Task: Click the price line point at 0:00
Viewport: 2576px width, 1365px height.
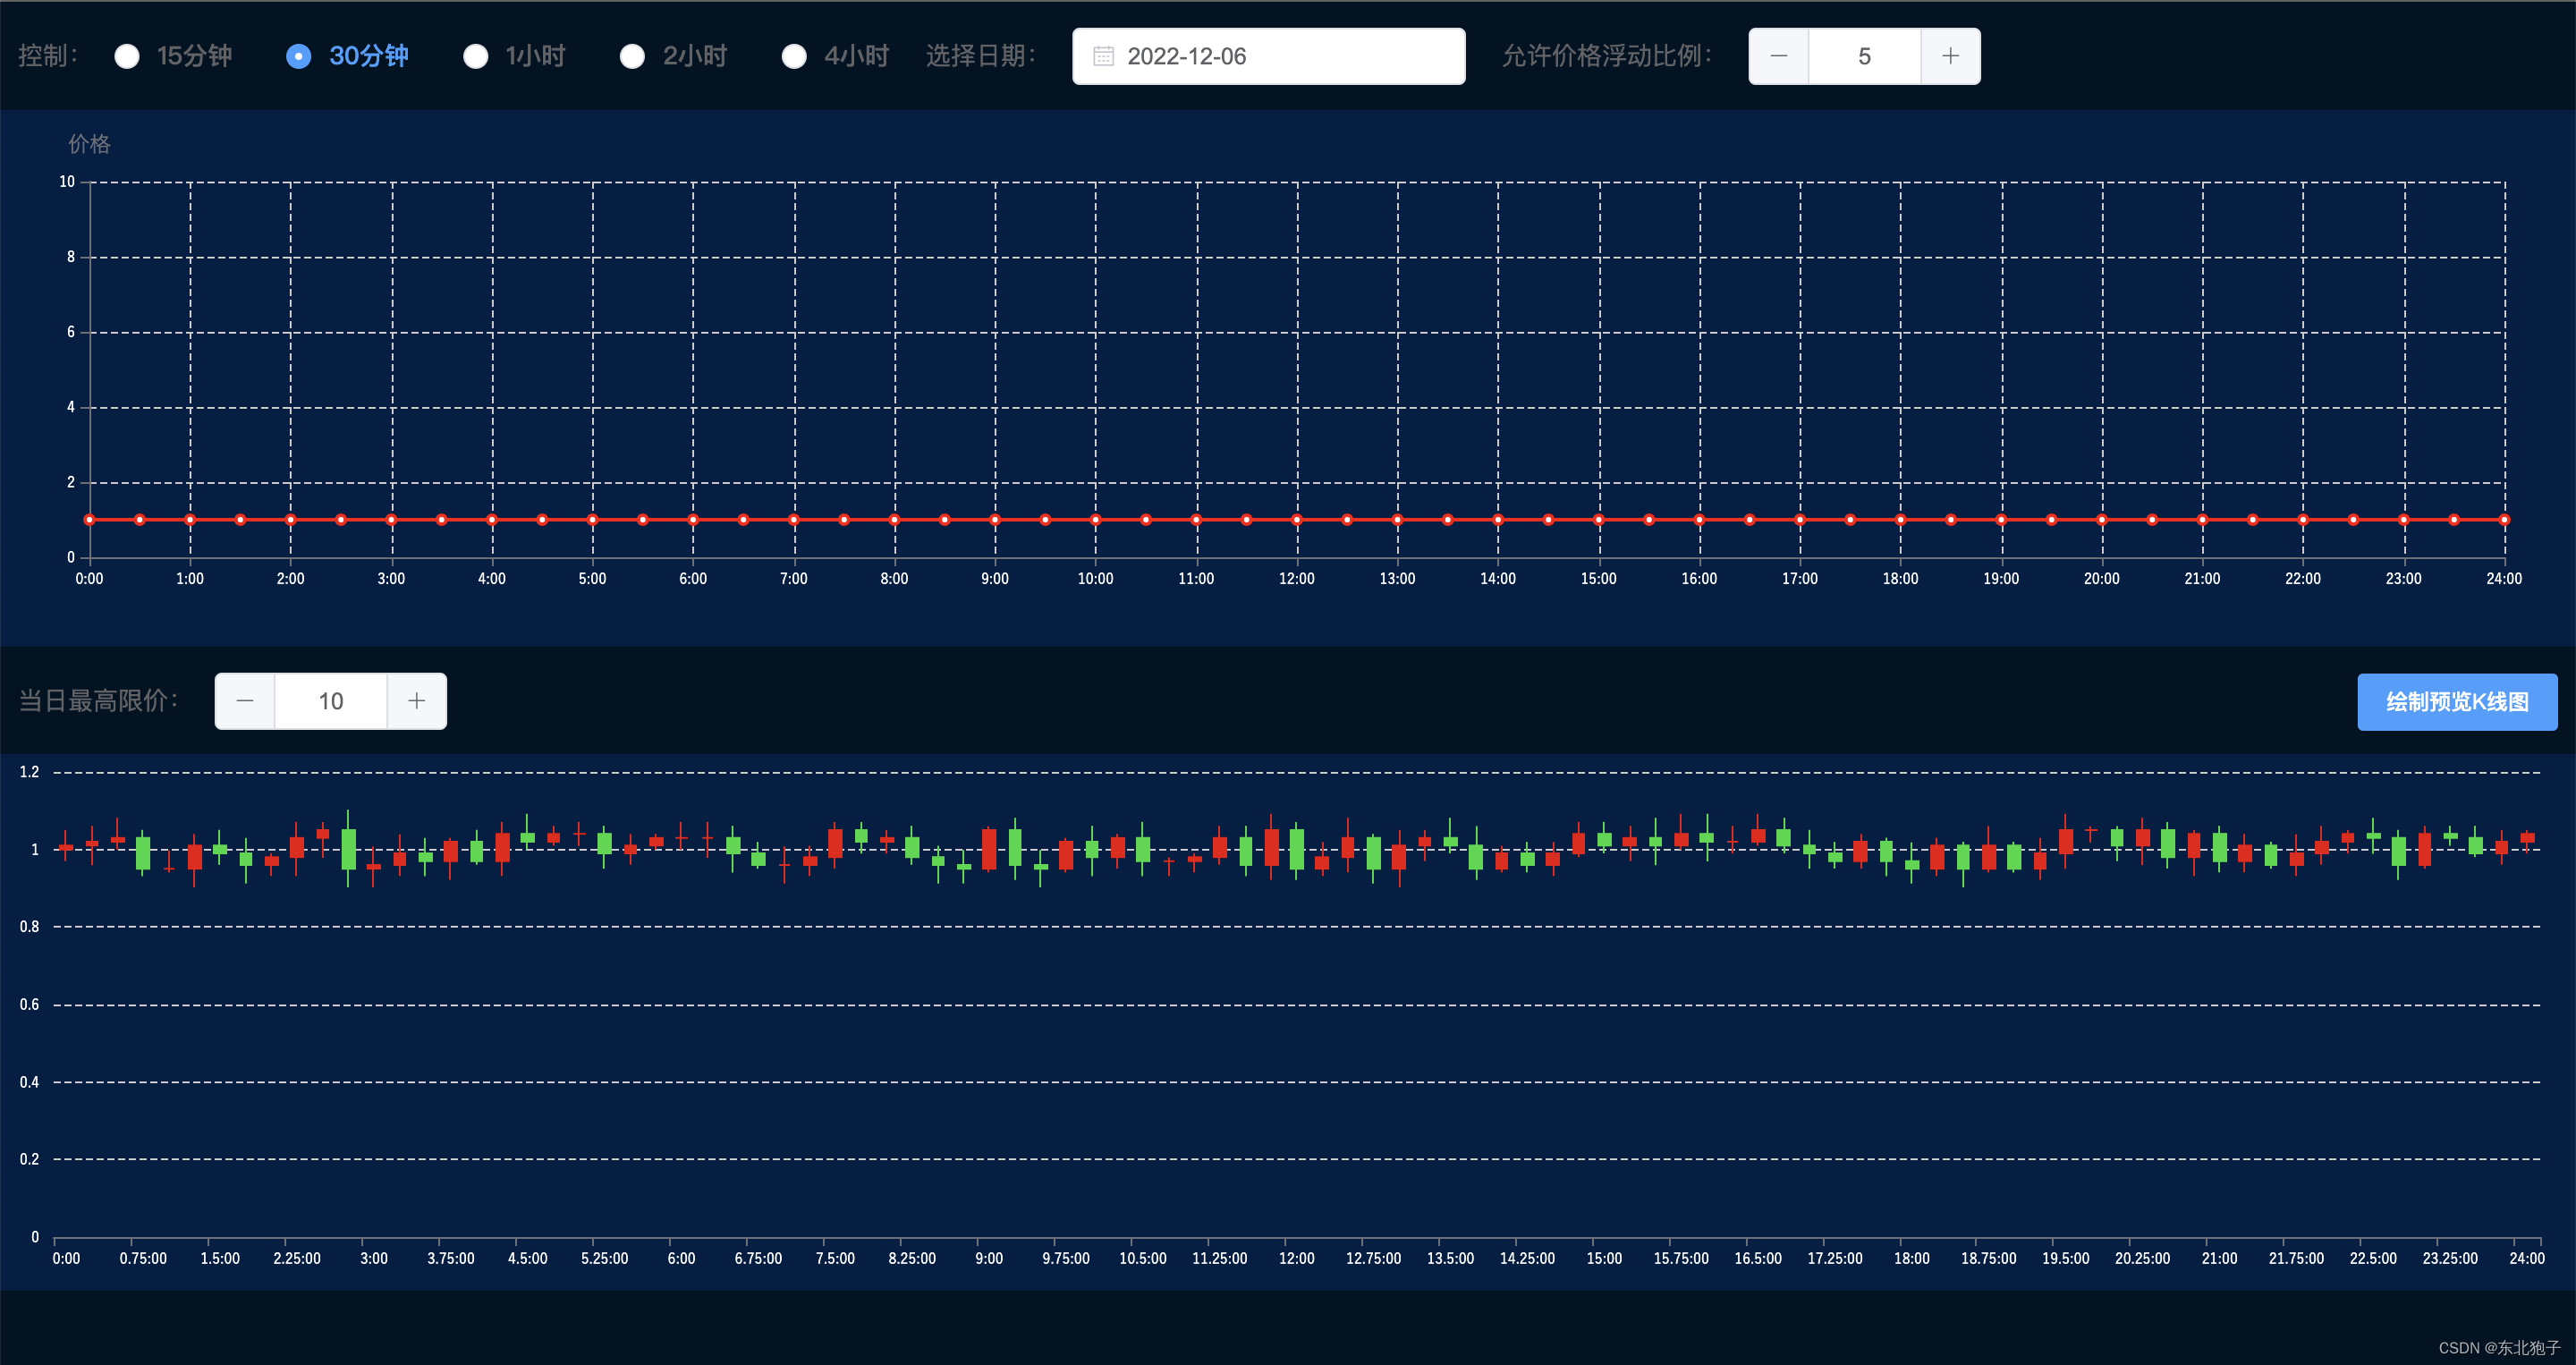Action: [89, 520]
